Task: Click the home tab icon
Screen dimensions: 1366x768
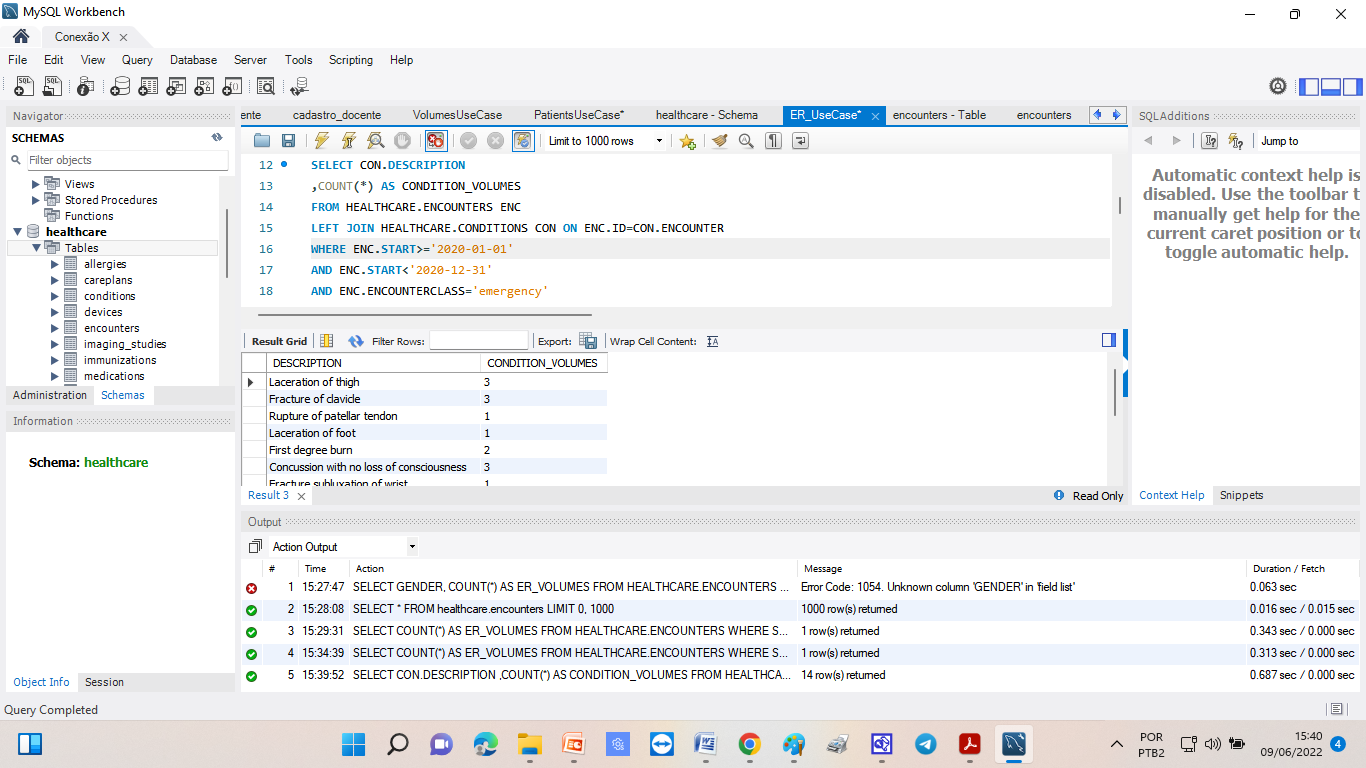Action: (20, 36)
